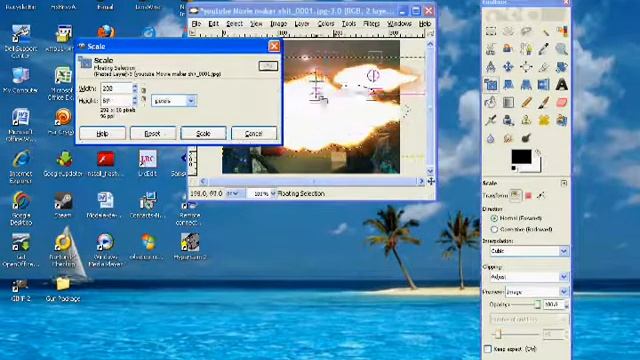
Task: Select the Flip tool
Action: click(x=544, y=84)
